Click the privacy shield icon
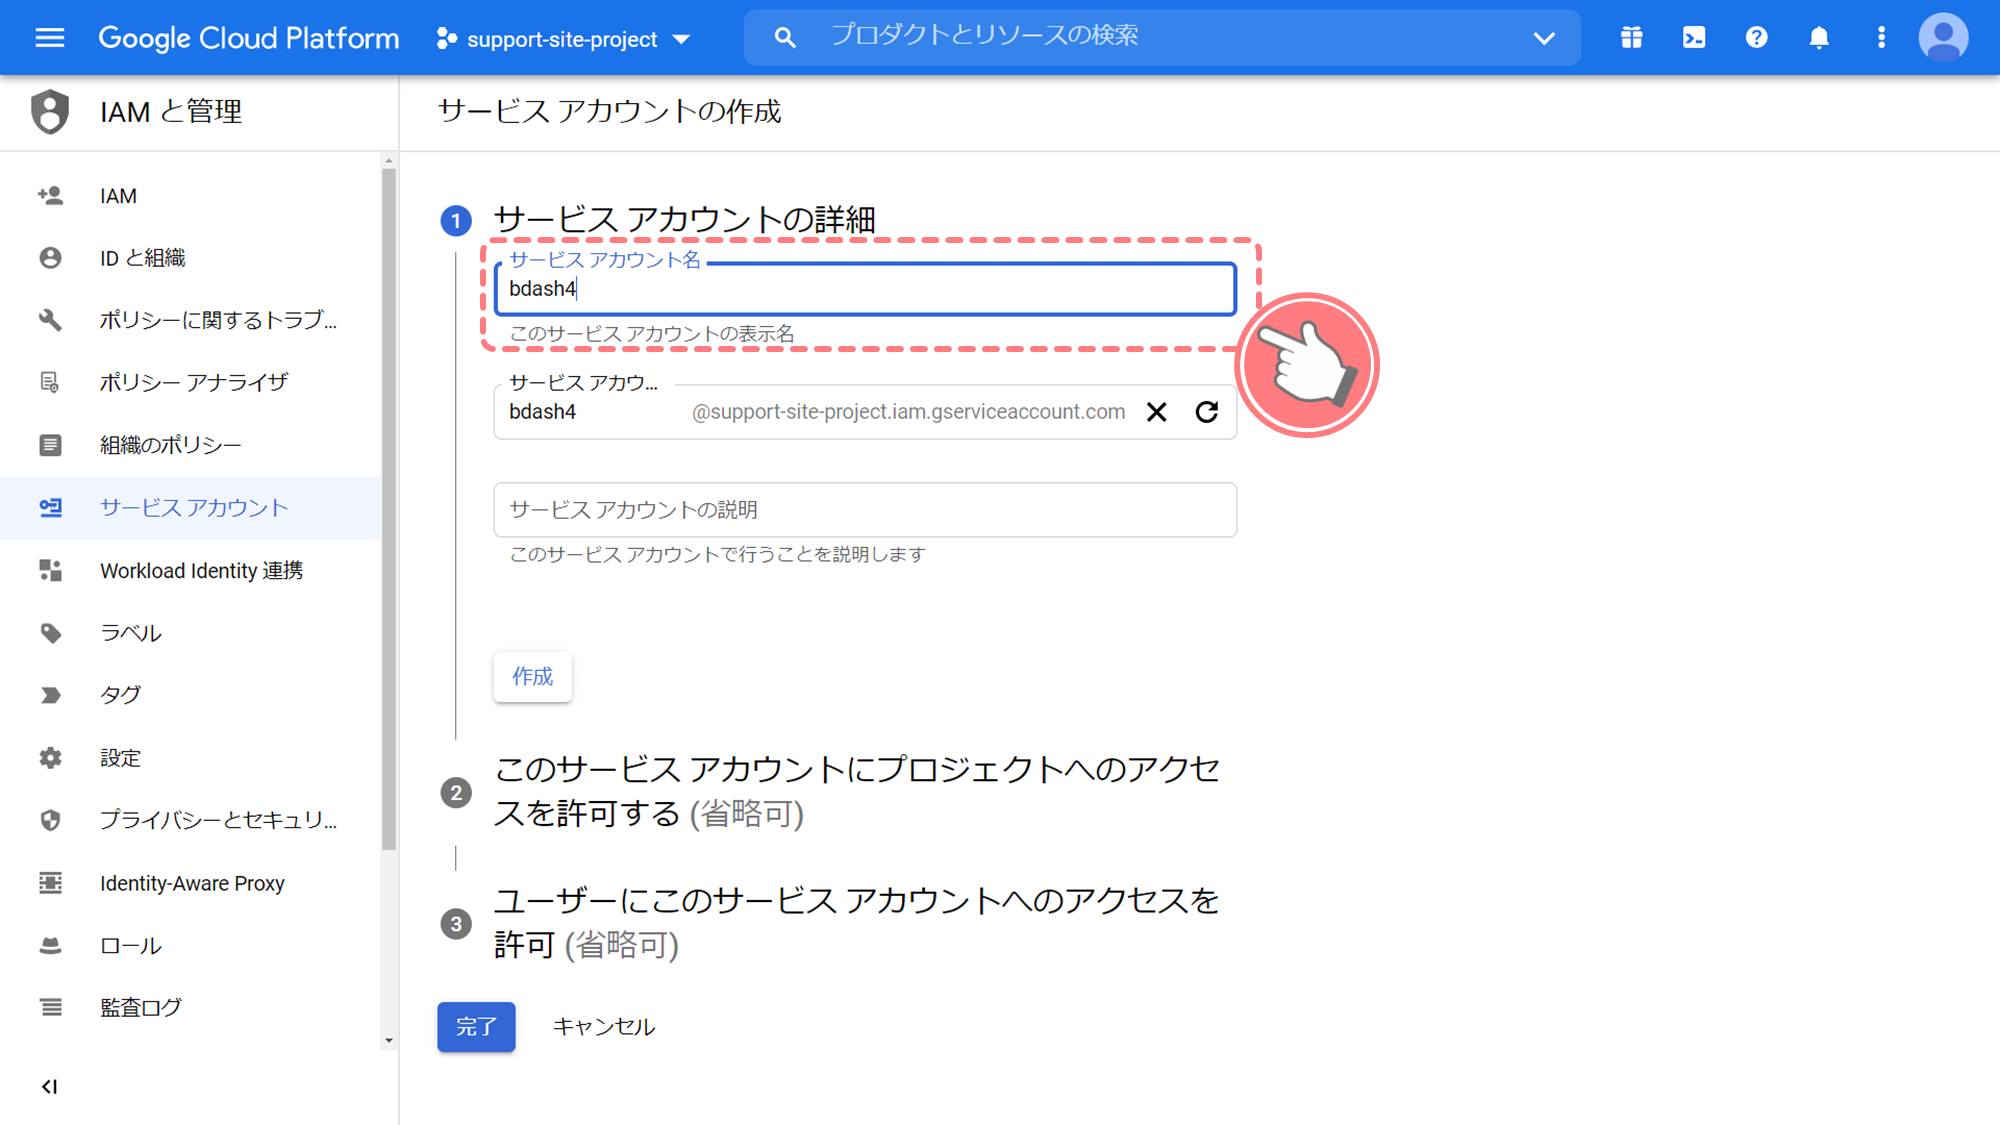 50,820
